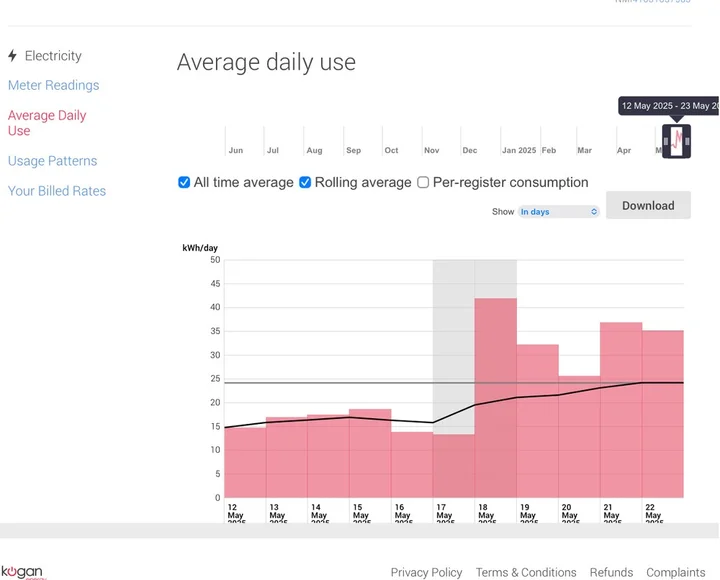Select Average Daily Use sidebar item

pos(46,123)
